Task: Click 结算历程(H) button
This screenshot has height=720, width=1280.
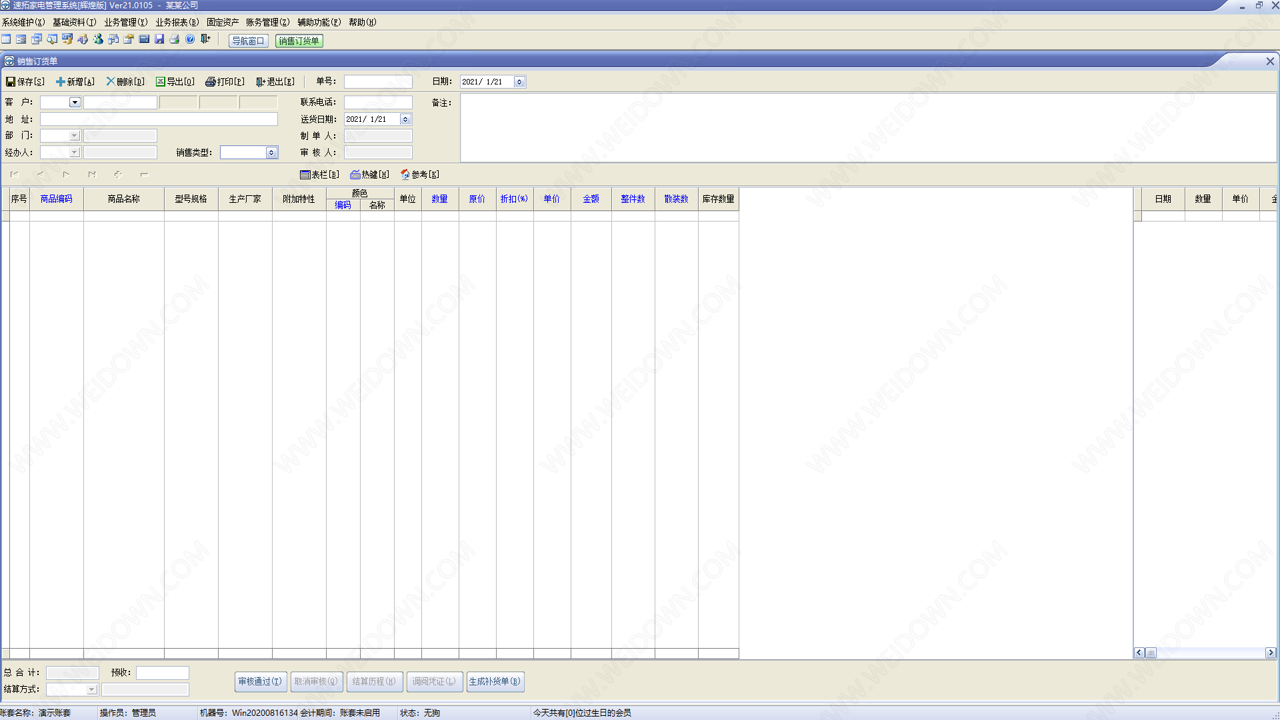Action: pyautogui.click(x=375, y=682)
